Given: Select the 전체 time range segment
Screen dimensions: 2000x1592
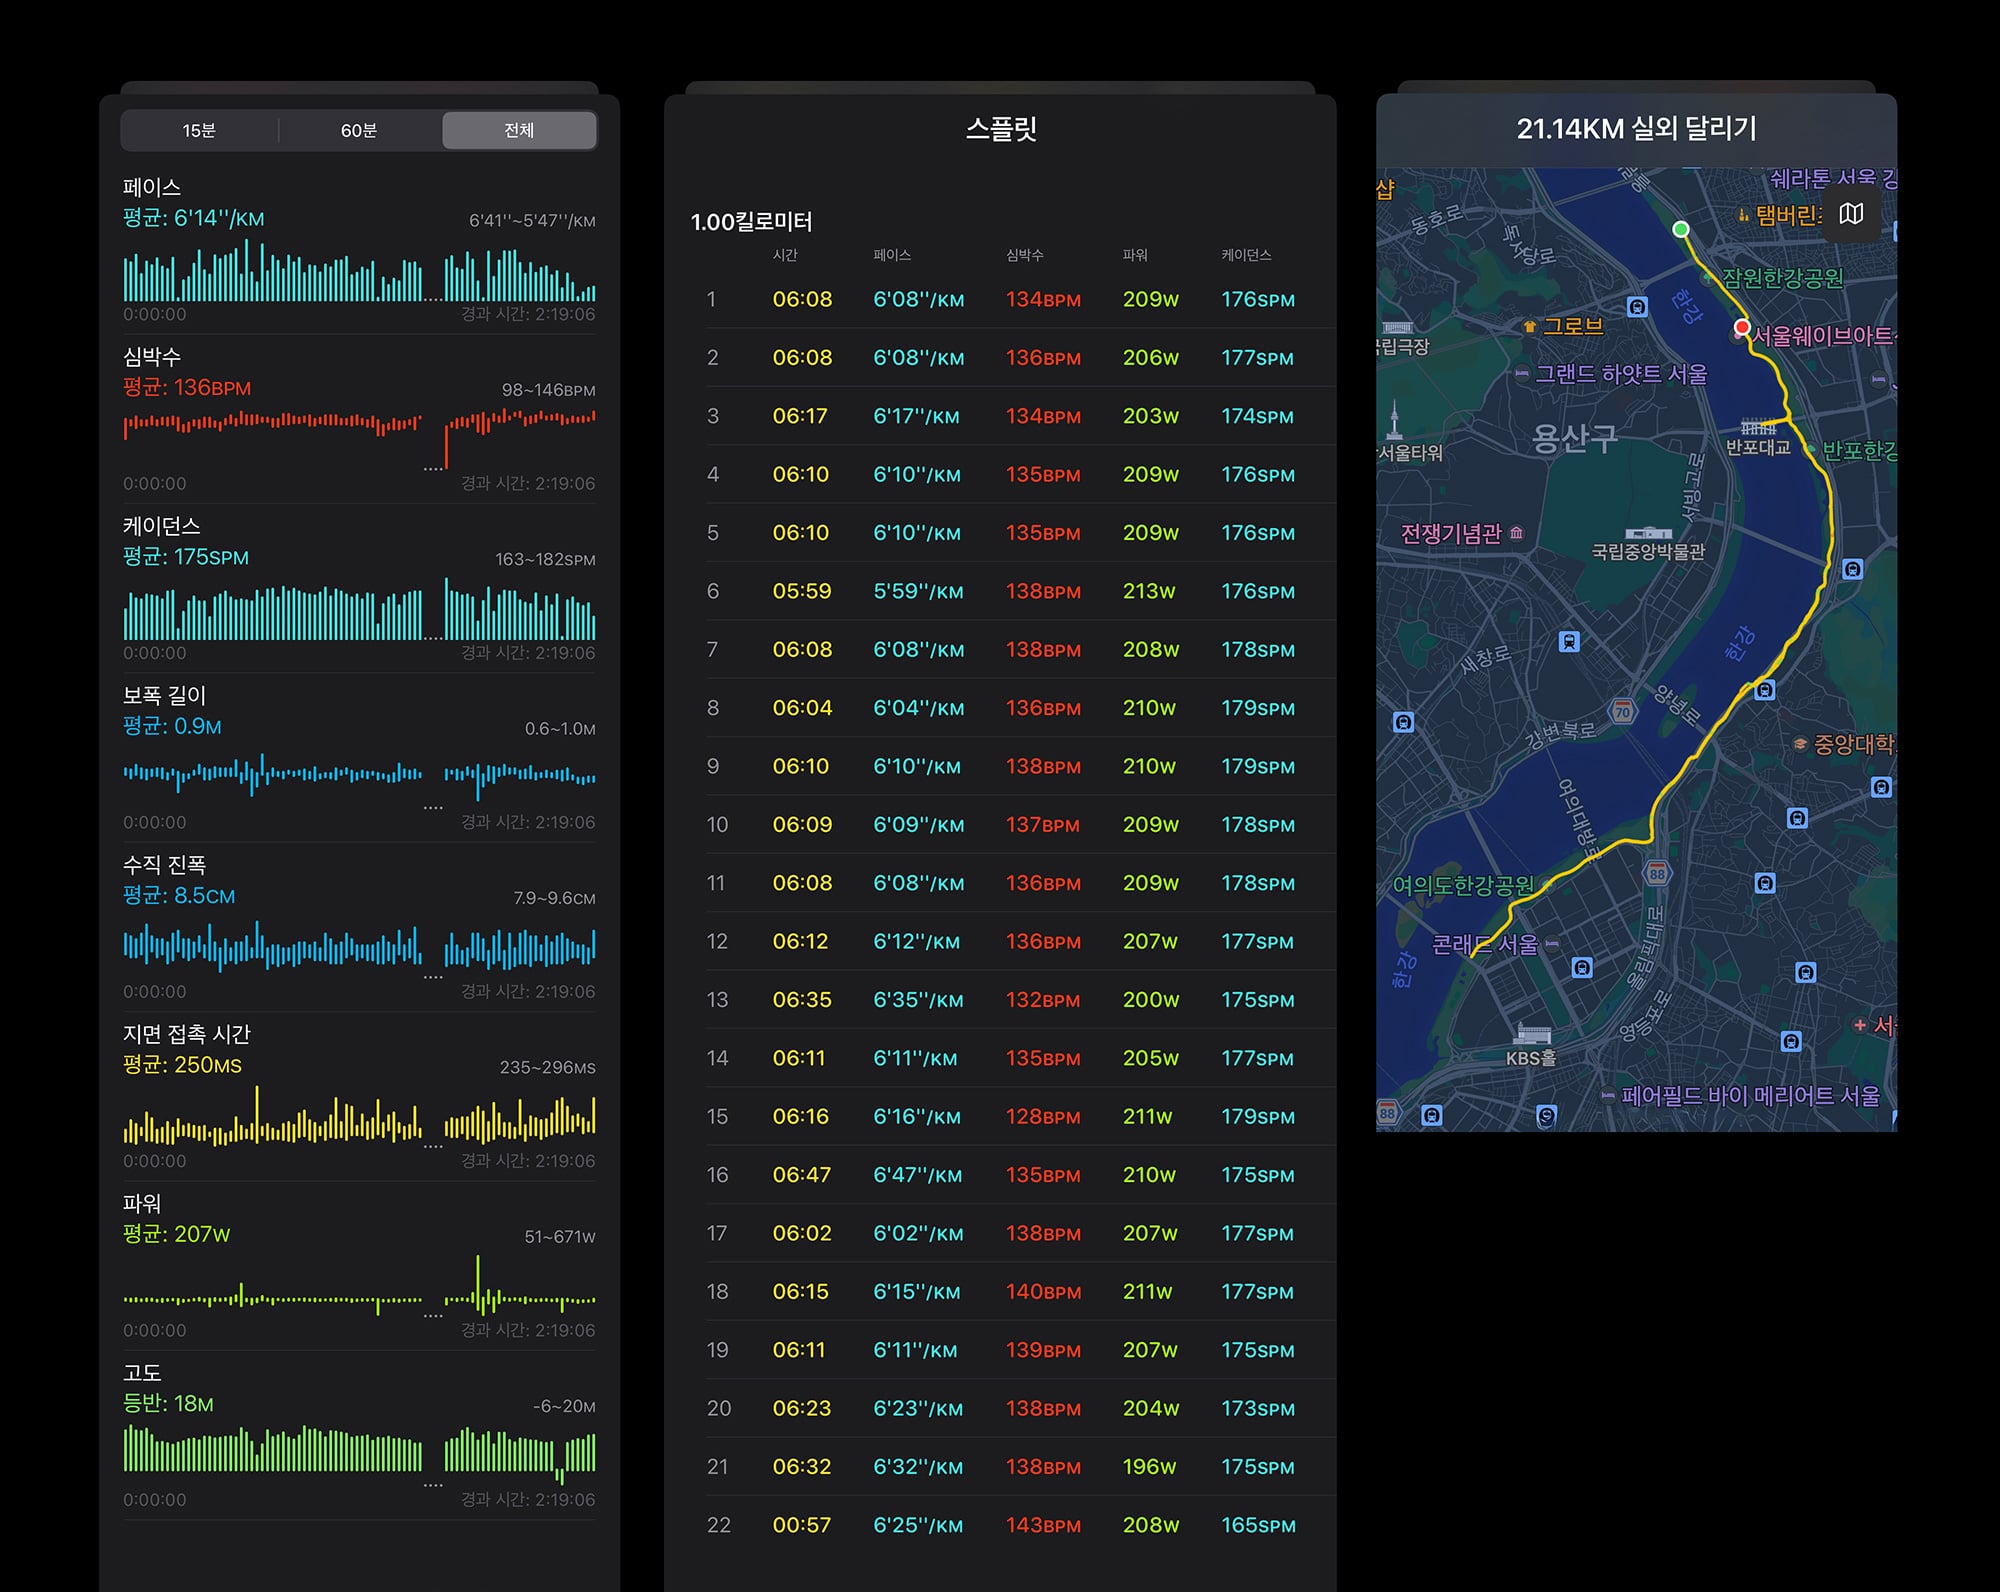Looking at the screenshot, I should [519, 130].
